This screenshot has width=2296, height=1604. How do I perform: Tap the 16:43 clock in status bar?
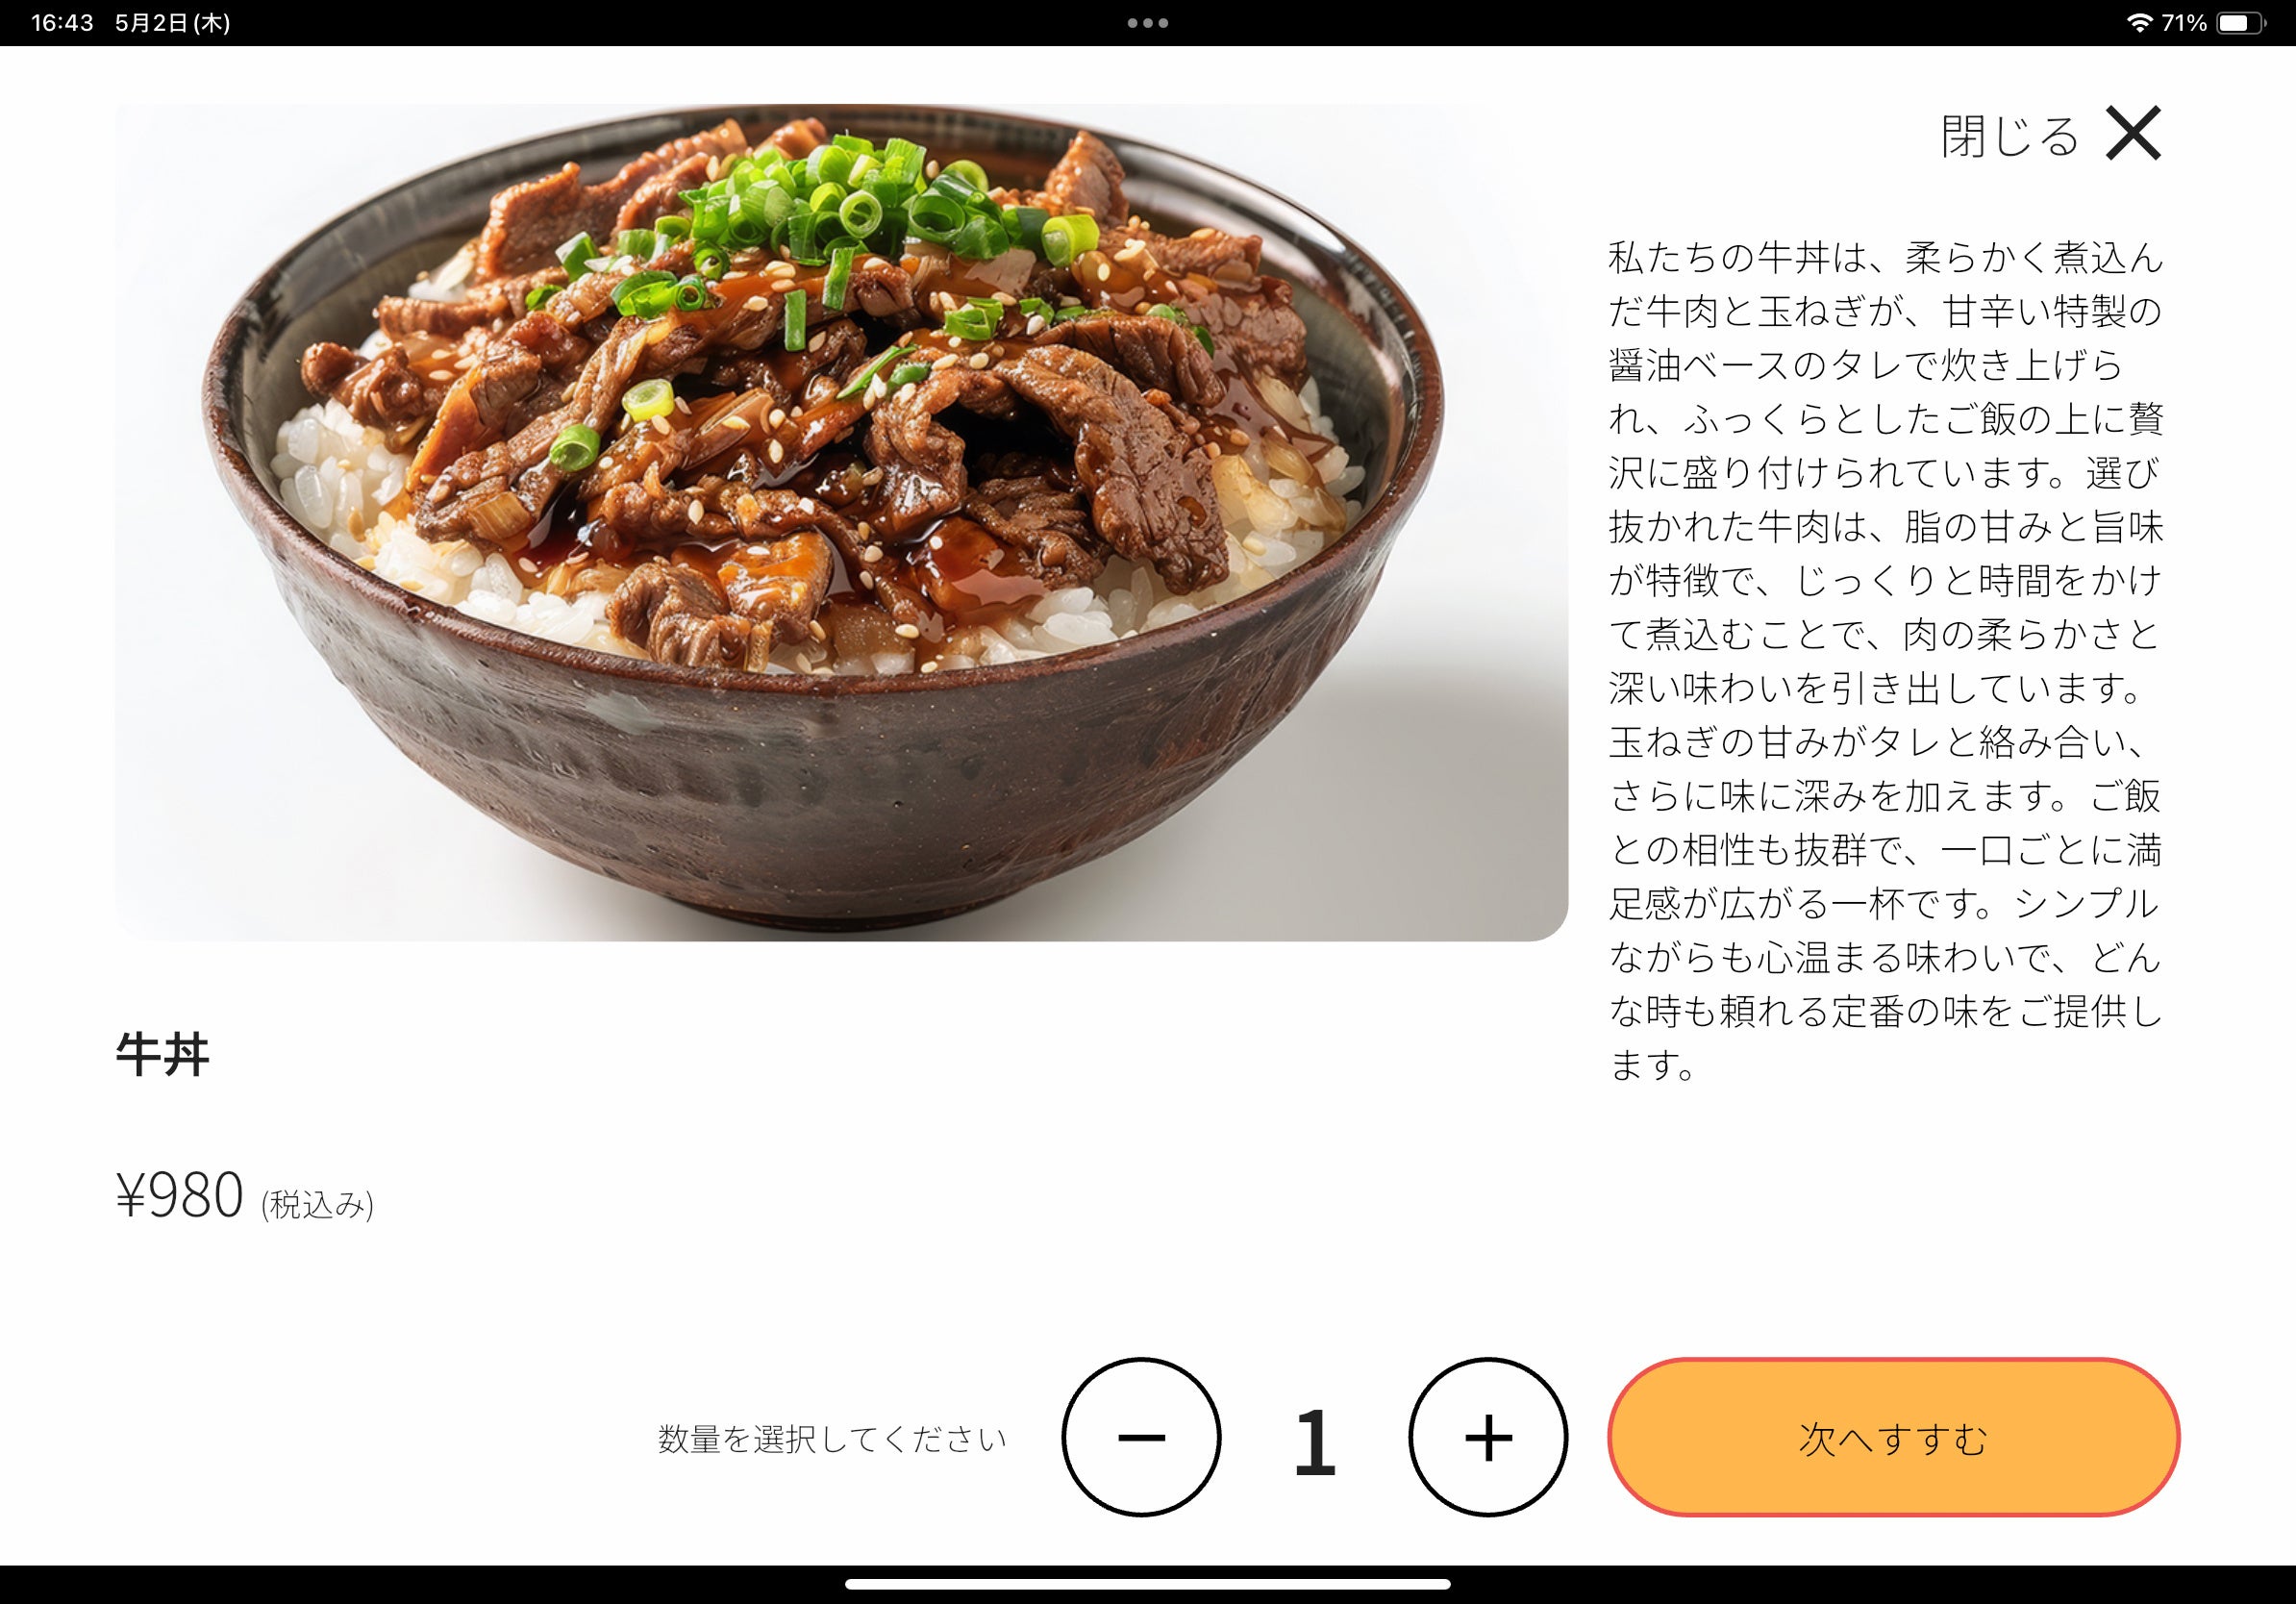point(62,23)
